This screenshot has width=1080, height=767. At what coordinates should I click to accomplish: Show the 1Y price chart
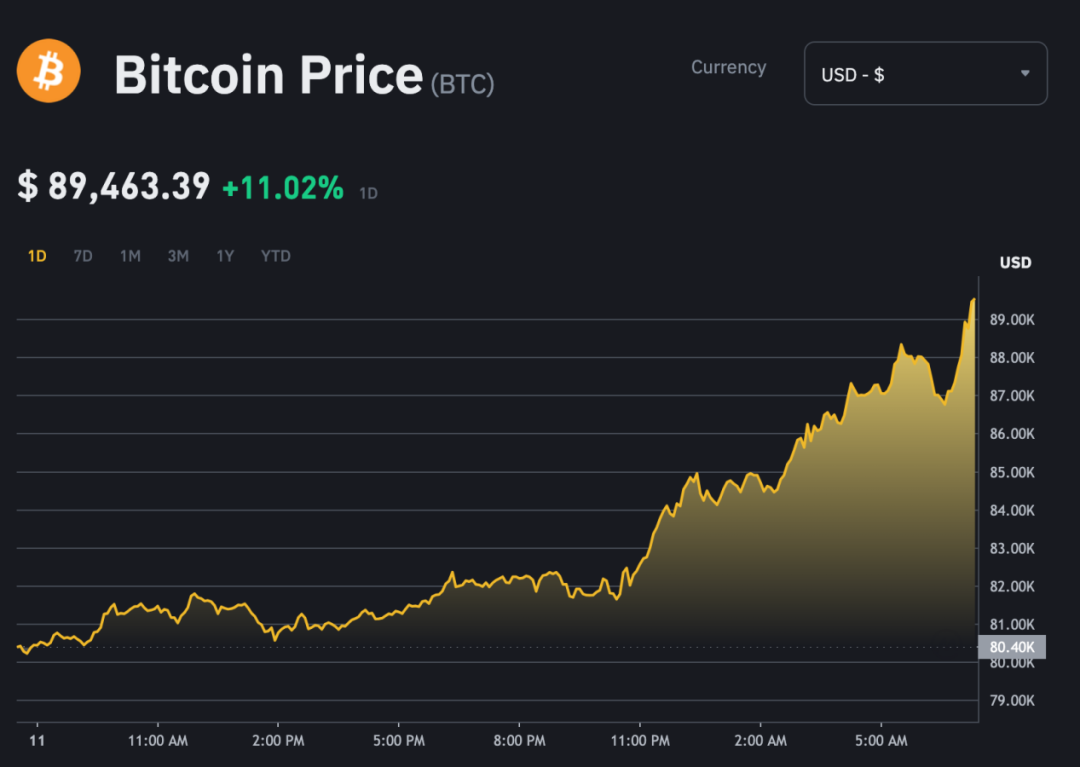click(x=225, y=256)
